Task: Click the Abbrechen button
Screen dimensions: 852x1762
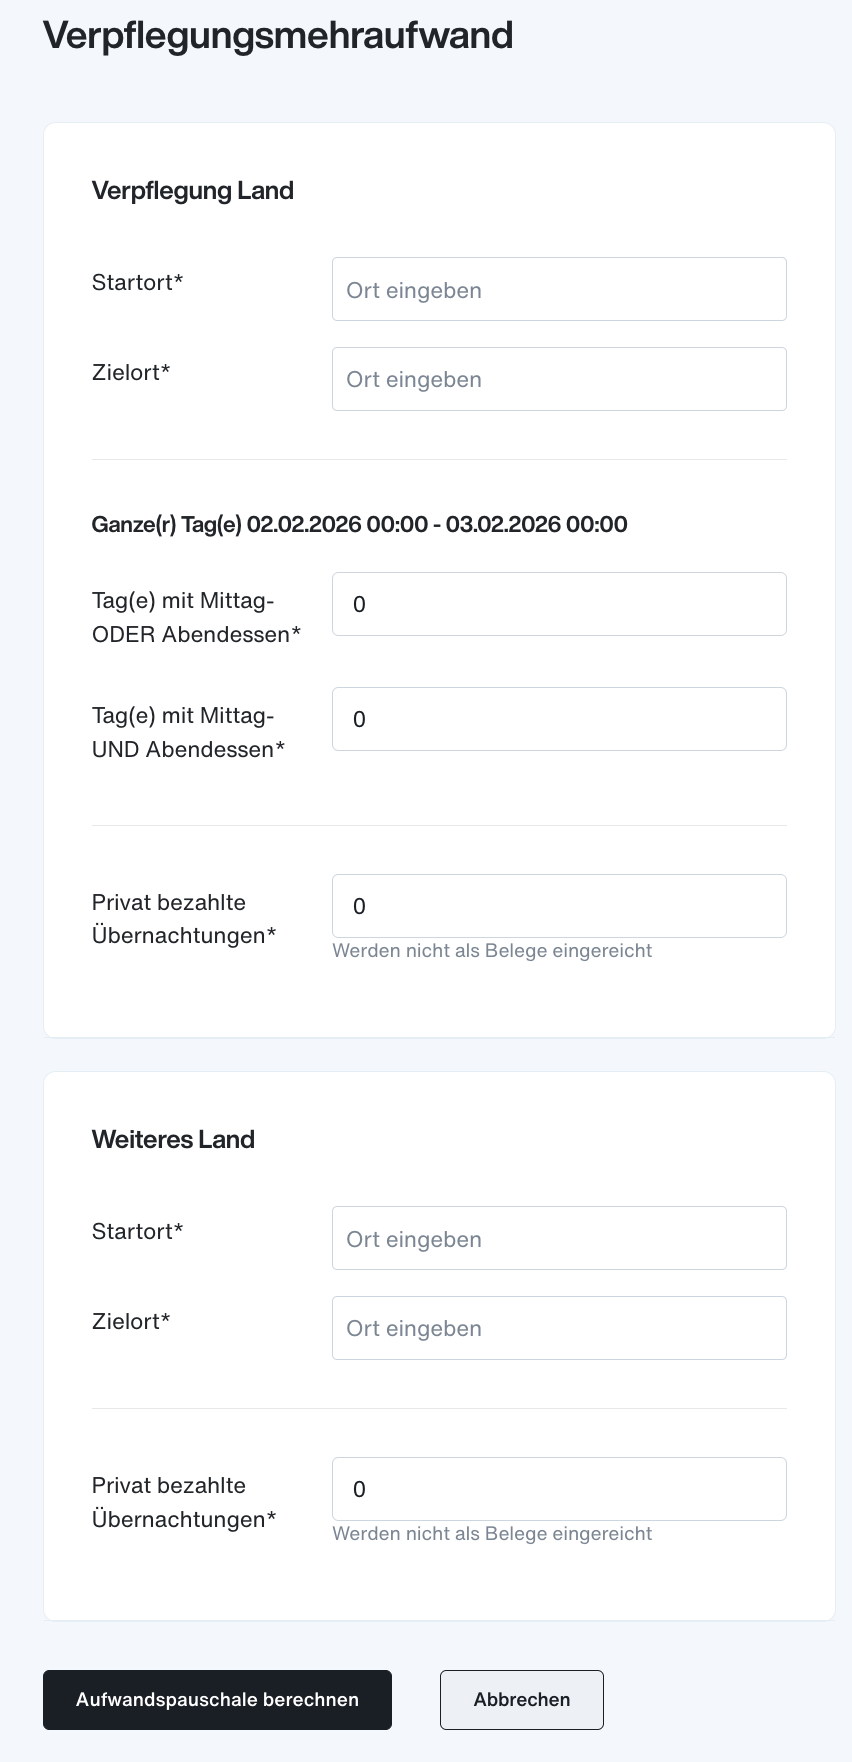Action: pyautogui.click(x=522, y=1700)
